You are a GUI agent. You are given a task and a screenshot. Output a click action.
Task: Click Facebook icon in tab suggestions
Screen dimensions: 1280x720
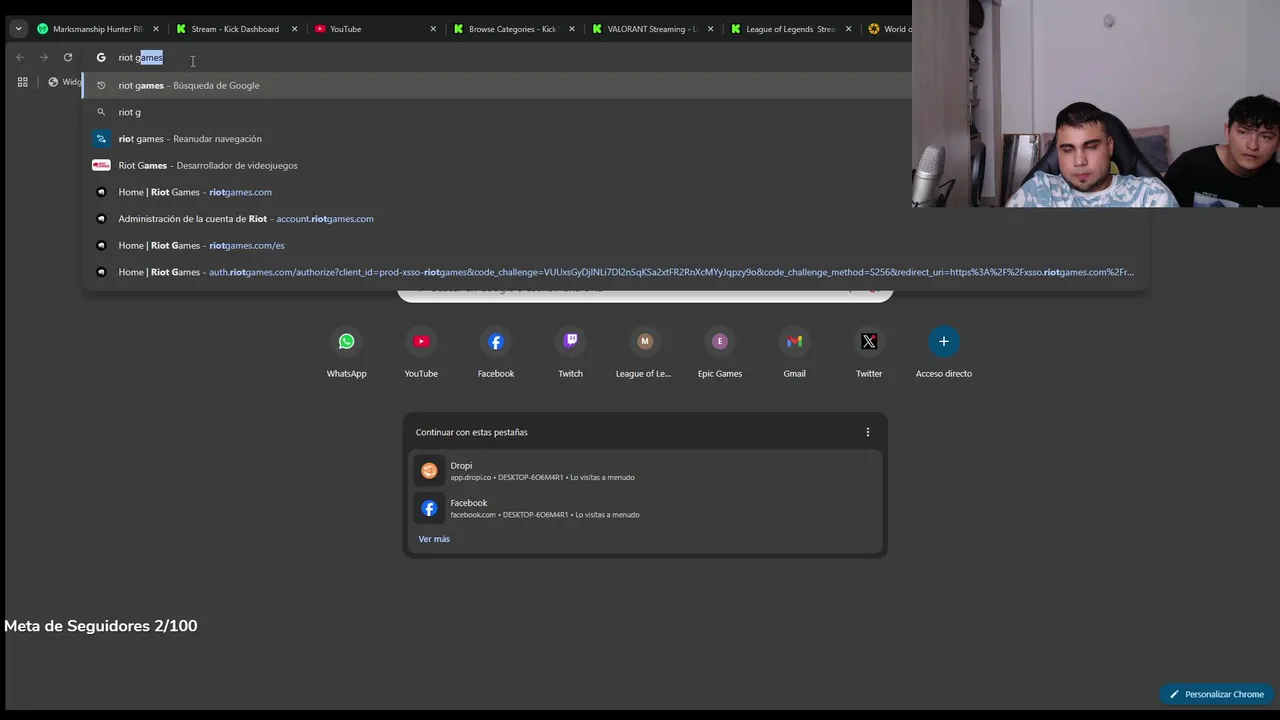pyautogui.click(x=429, y=508)
